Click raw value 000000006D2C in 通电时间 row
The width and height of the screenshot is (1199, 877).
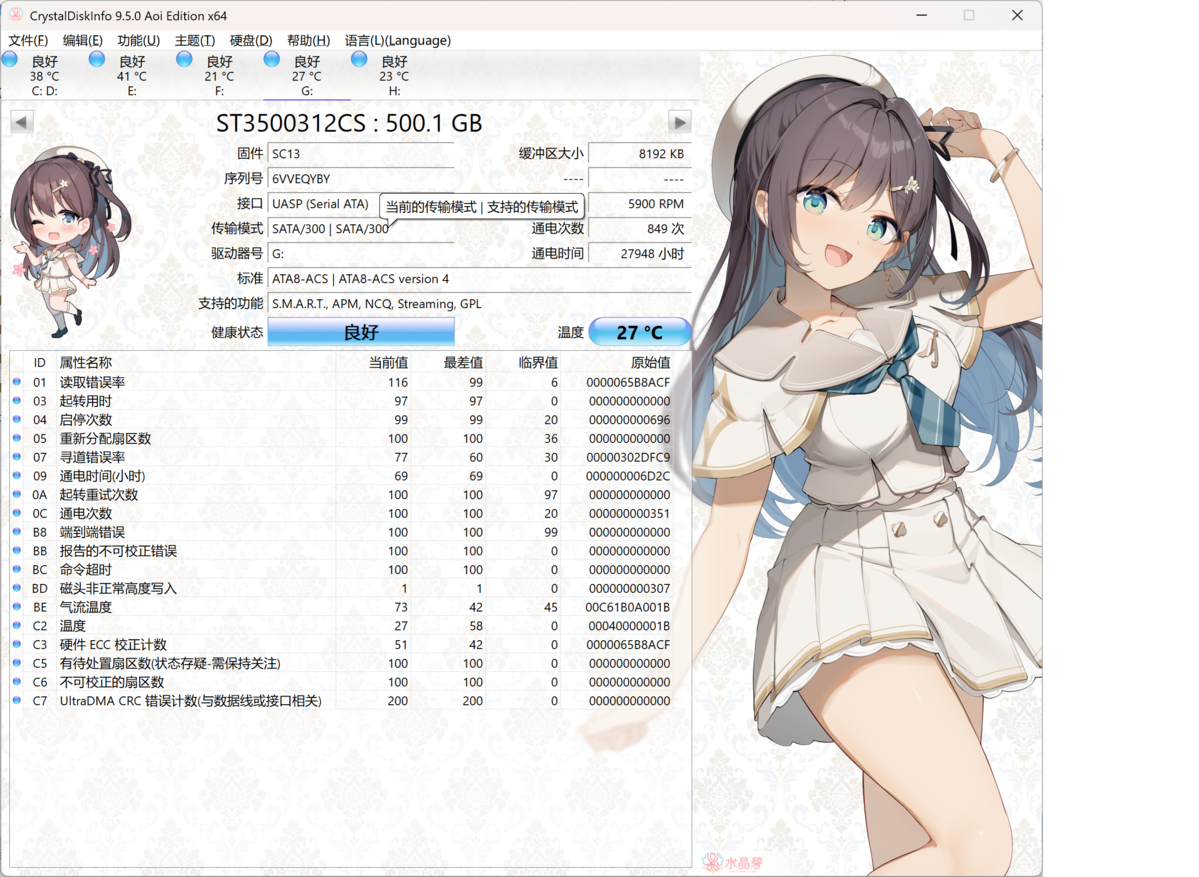[x=629, y=476]
